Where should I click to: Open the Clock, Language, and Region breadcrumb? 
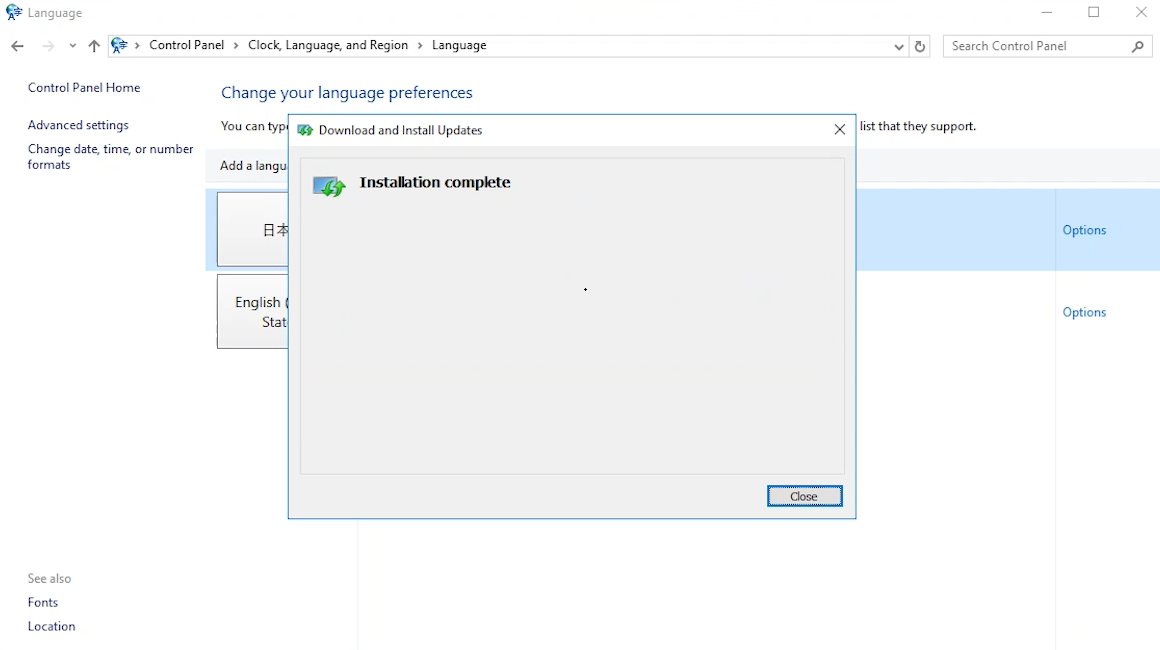(328, 45)
